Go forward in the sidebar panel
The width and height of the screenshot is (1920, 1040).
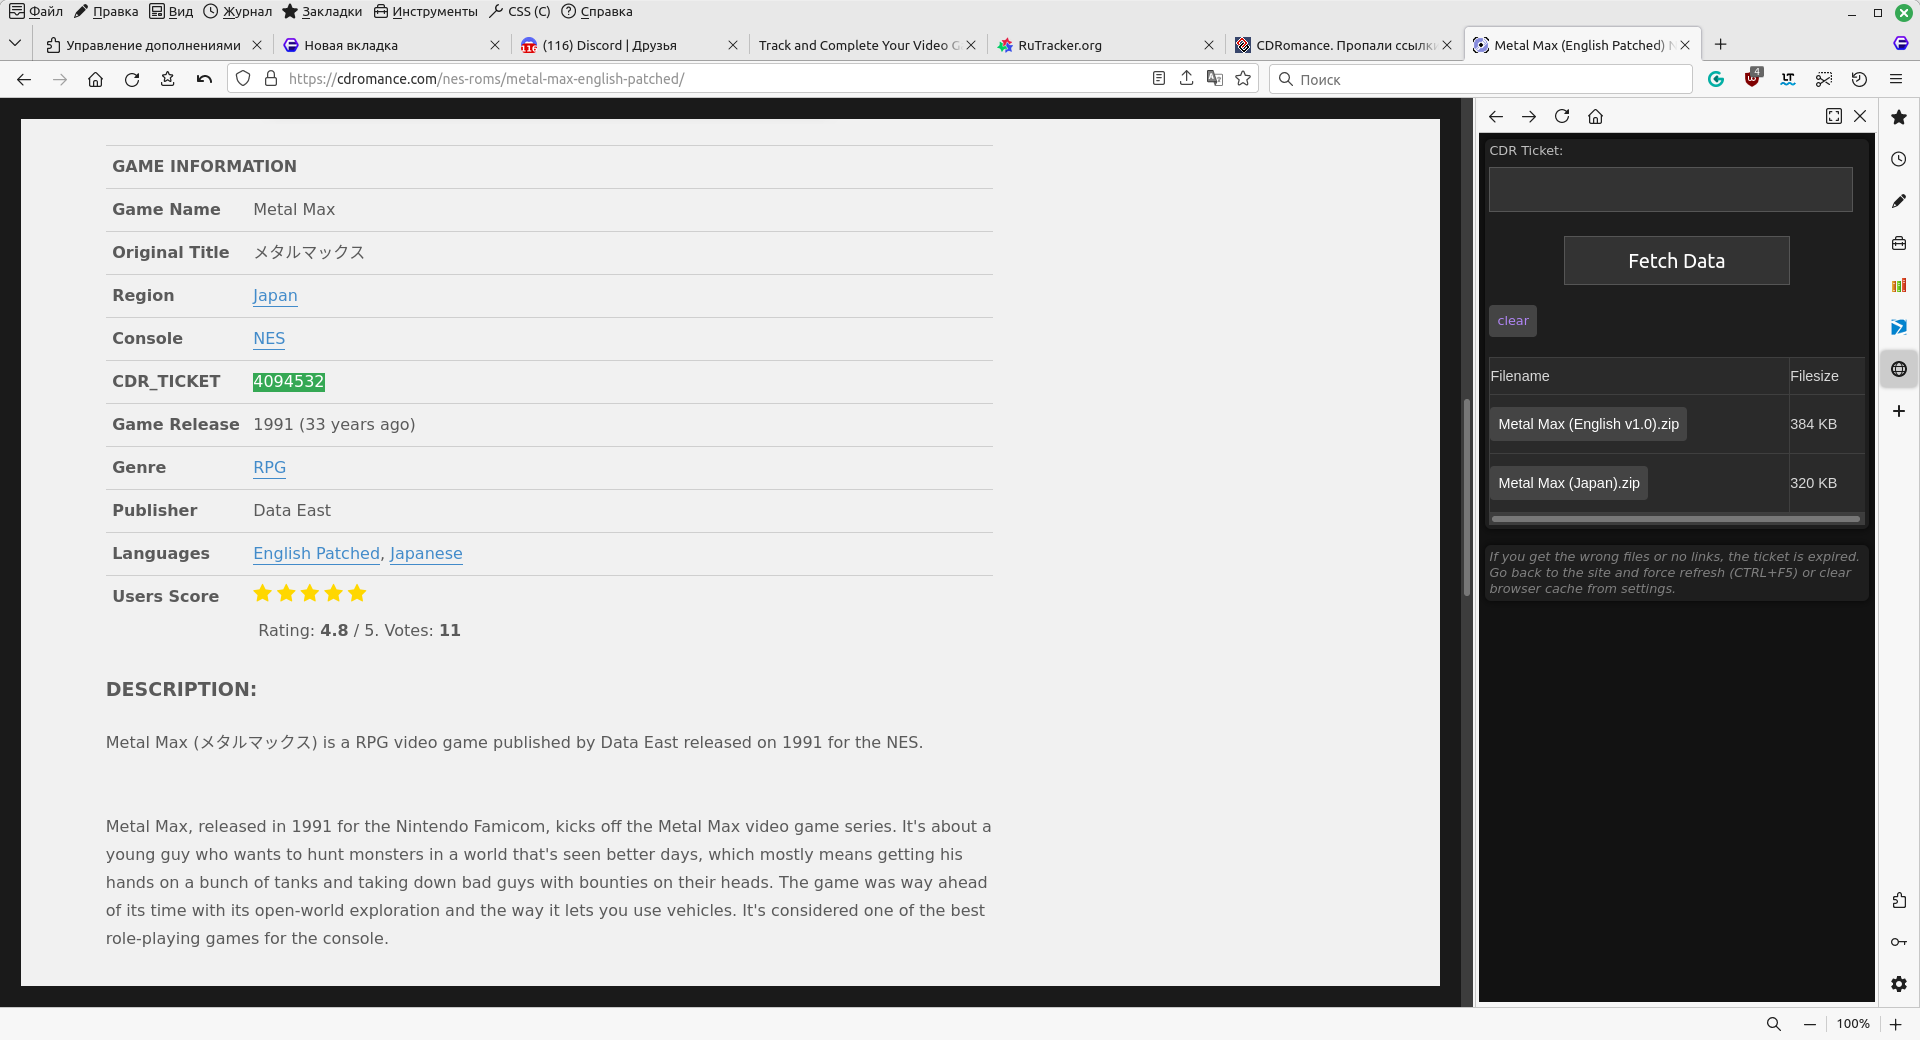1529,116
